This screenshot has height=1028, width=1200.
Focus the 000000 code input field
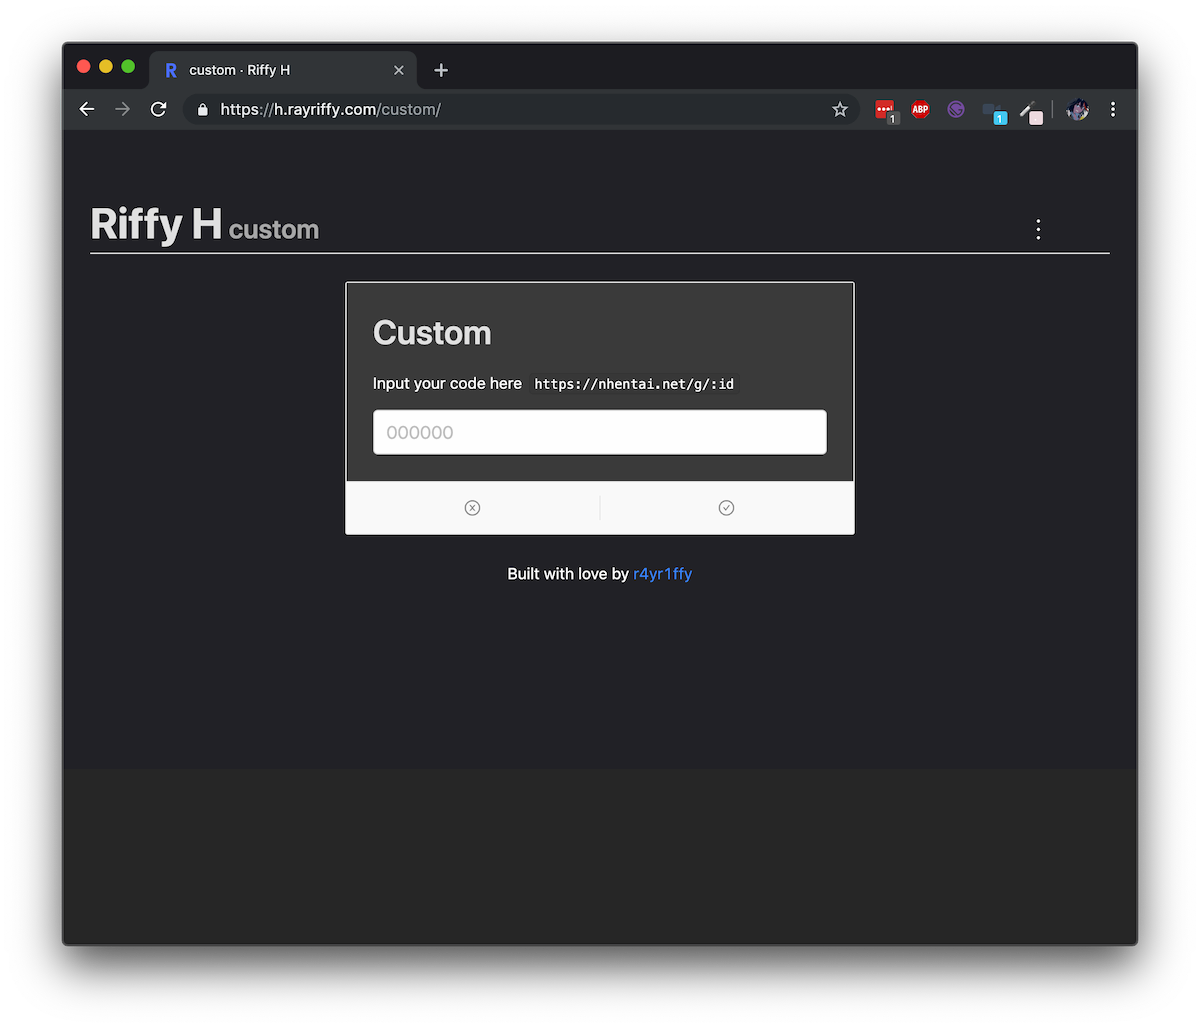[x=600, y=432]
